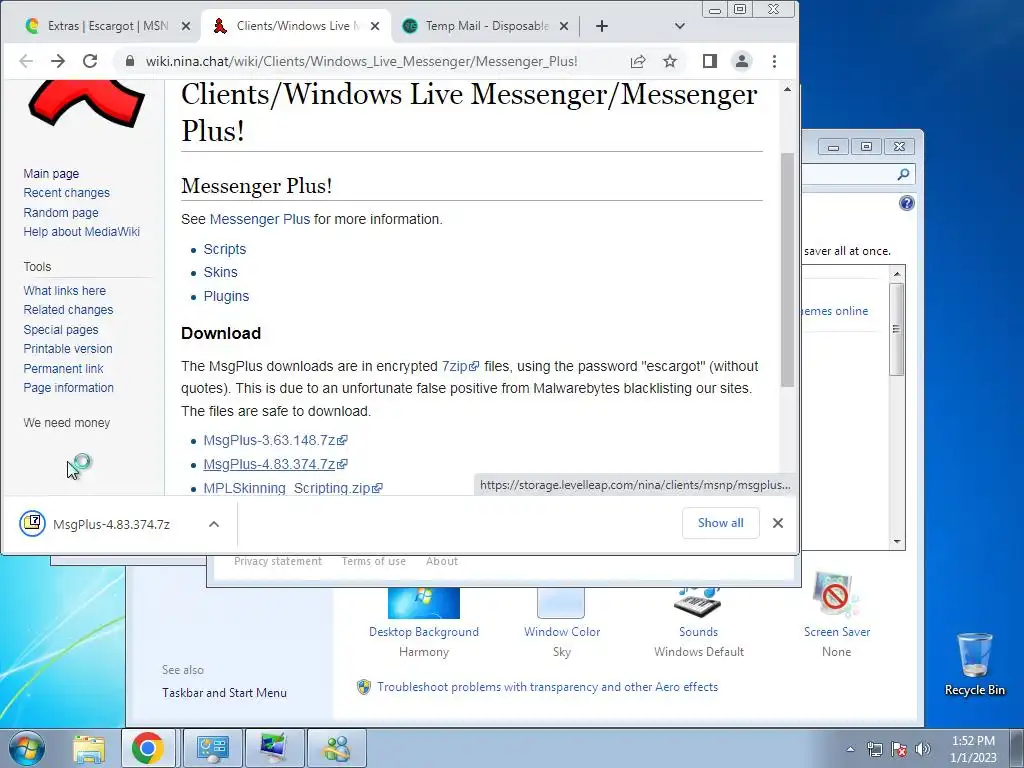
Task: Open Printable version link
Action: (68, 349)
